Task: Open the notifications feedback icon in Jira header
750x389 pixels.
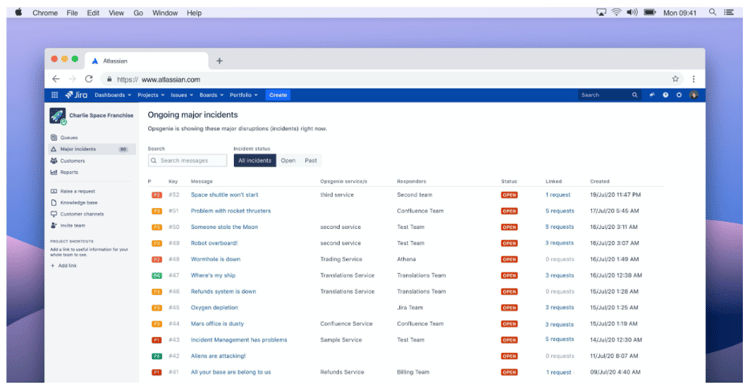Action: (x=651, y=95)
